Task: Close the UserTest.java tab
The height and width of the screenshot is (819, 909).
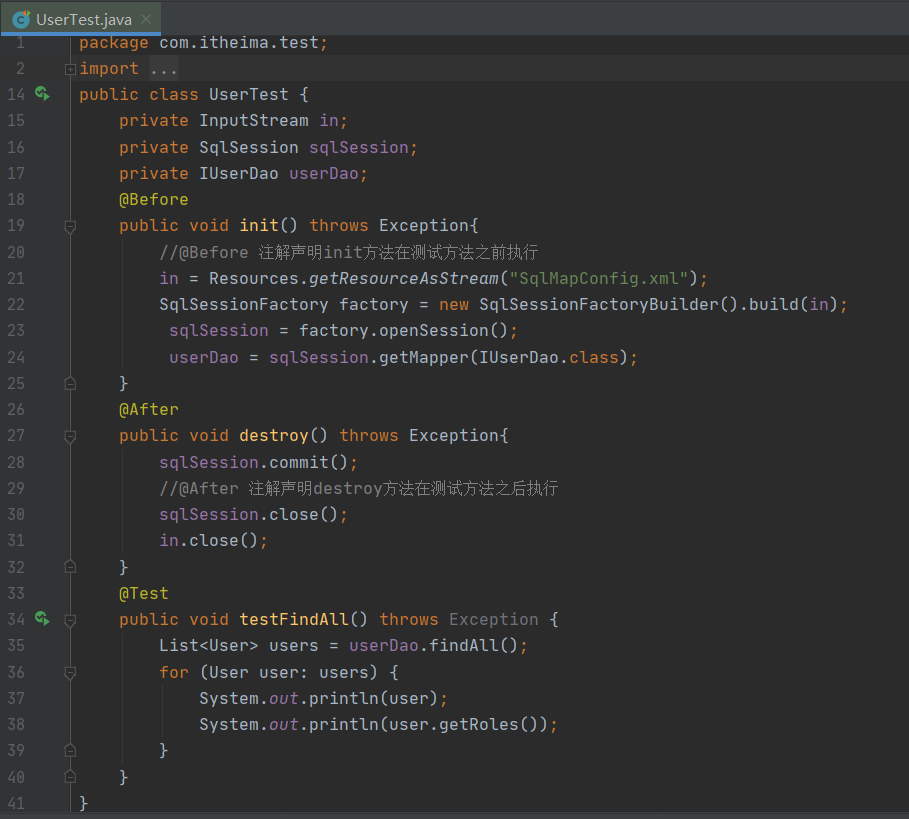Action: click(x=146, y=19)
